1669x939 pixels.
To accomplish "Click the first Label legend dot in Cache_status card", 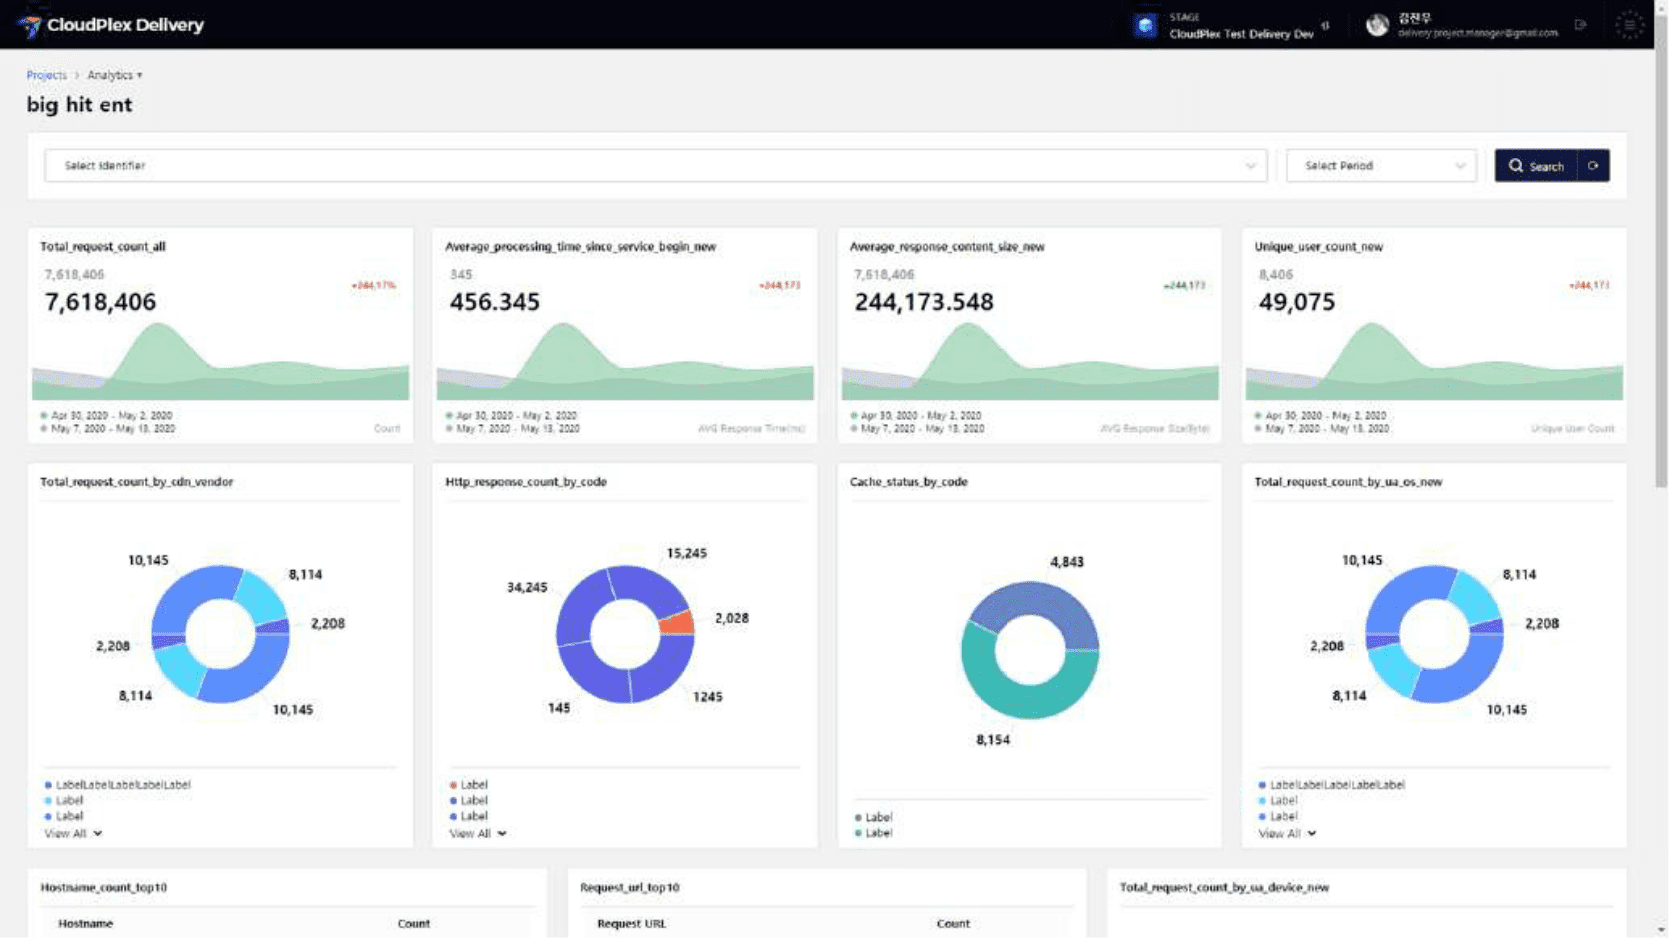I will point(858,818).
